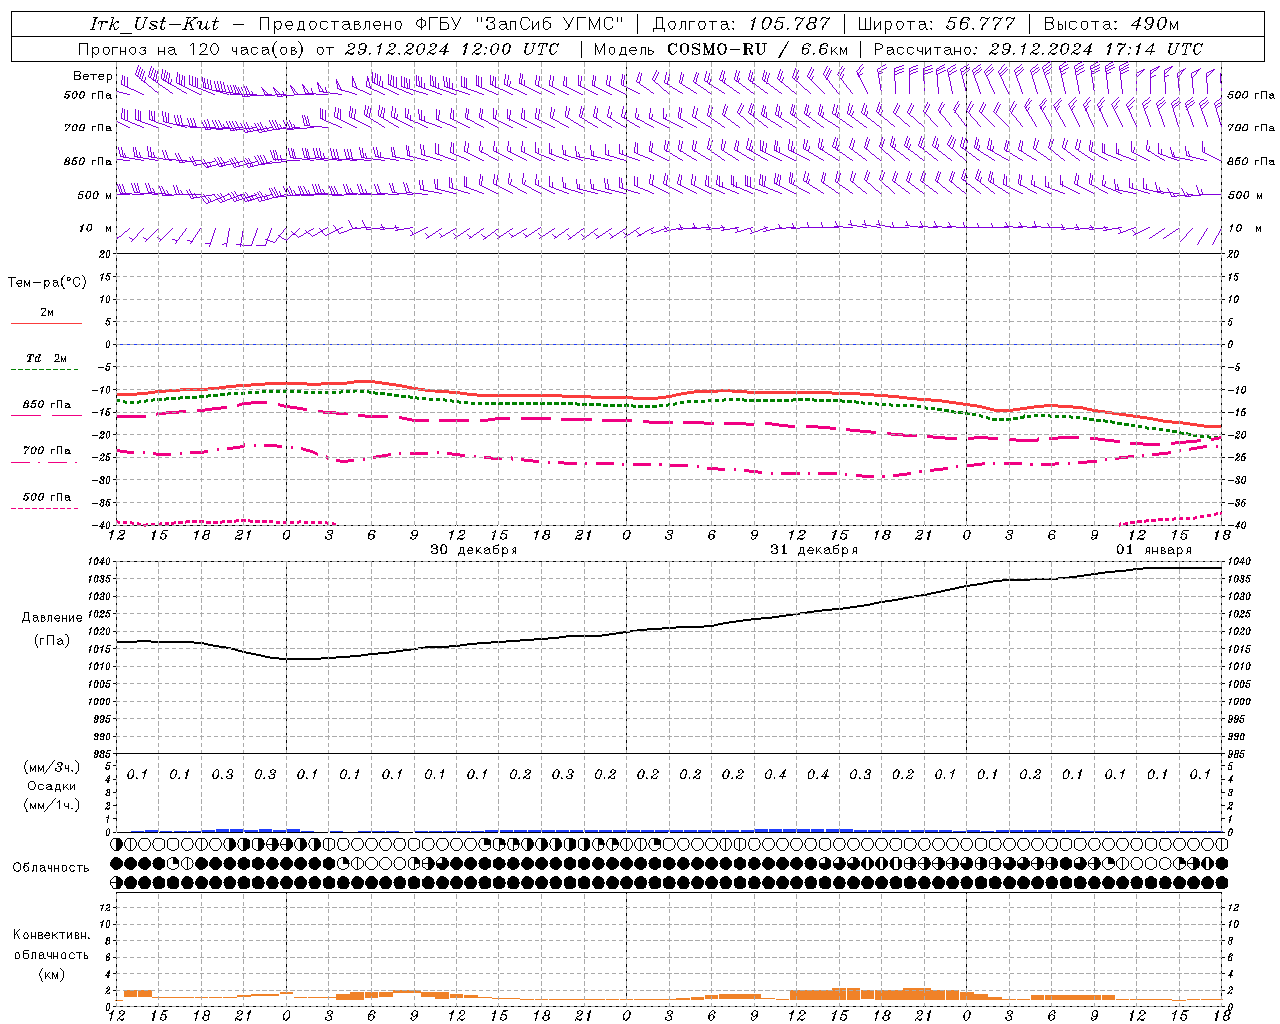The width and height of the screenshot is (1280, 1024).
Task: Click the Ветер panel label
Action: point(93,76)
